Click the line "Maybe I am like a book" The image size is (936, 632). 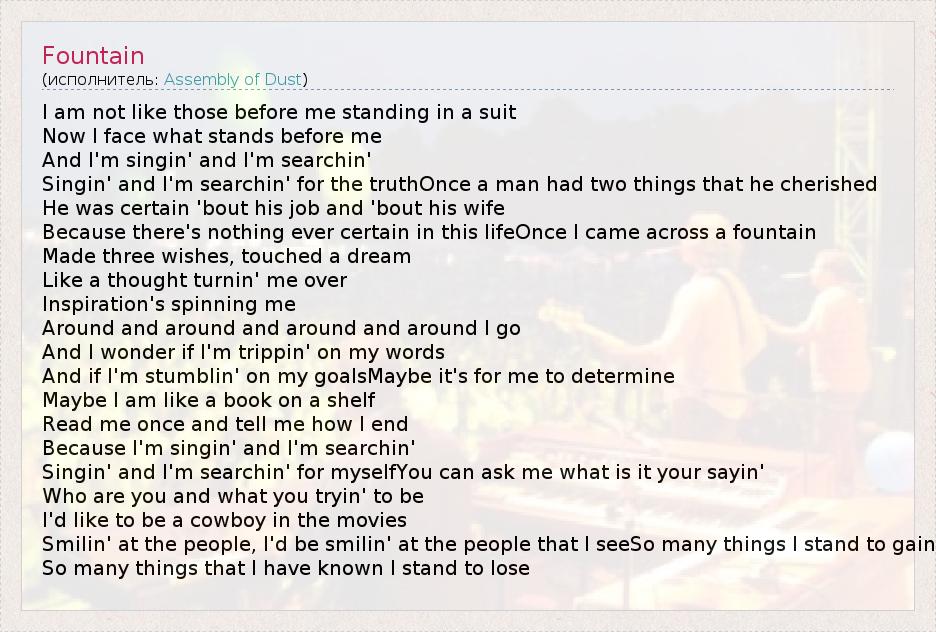pyautogui.click(x=209, y=400)
